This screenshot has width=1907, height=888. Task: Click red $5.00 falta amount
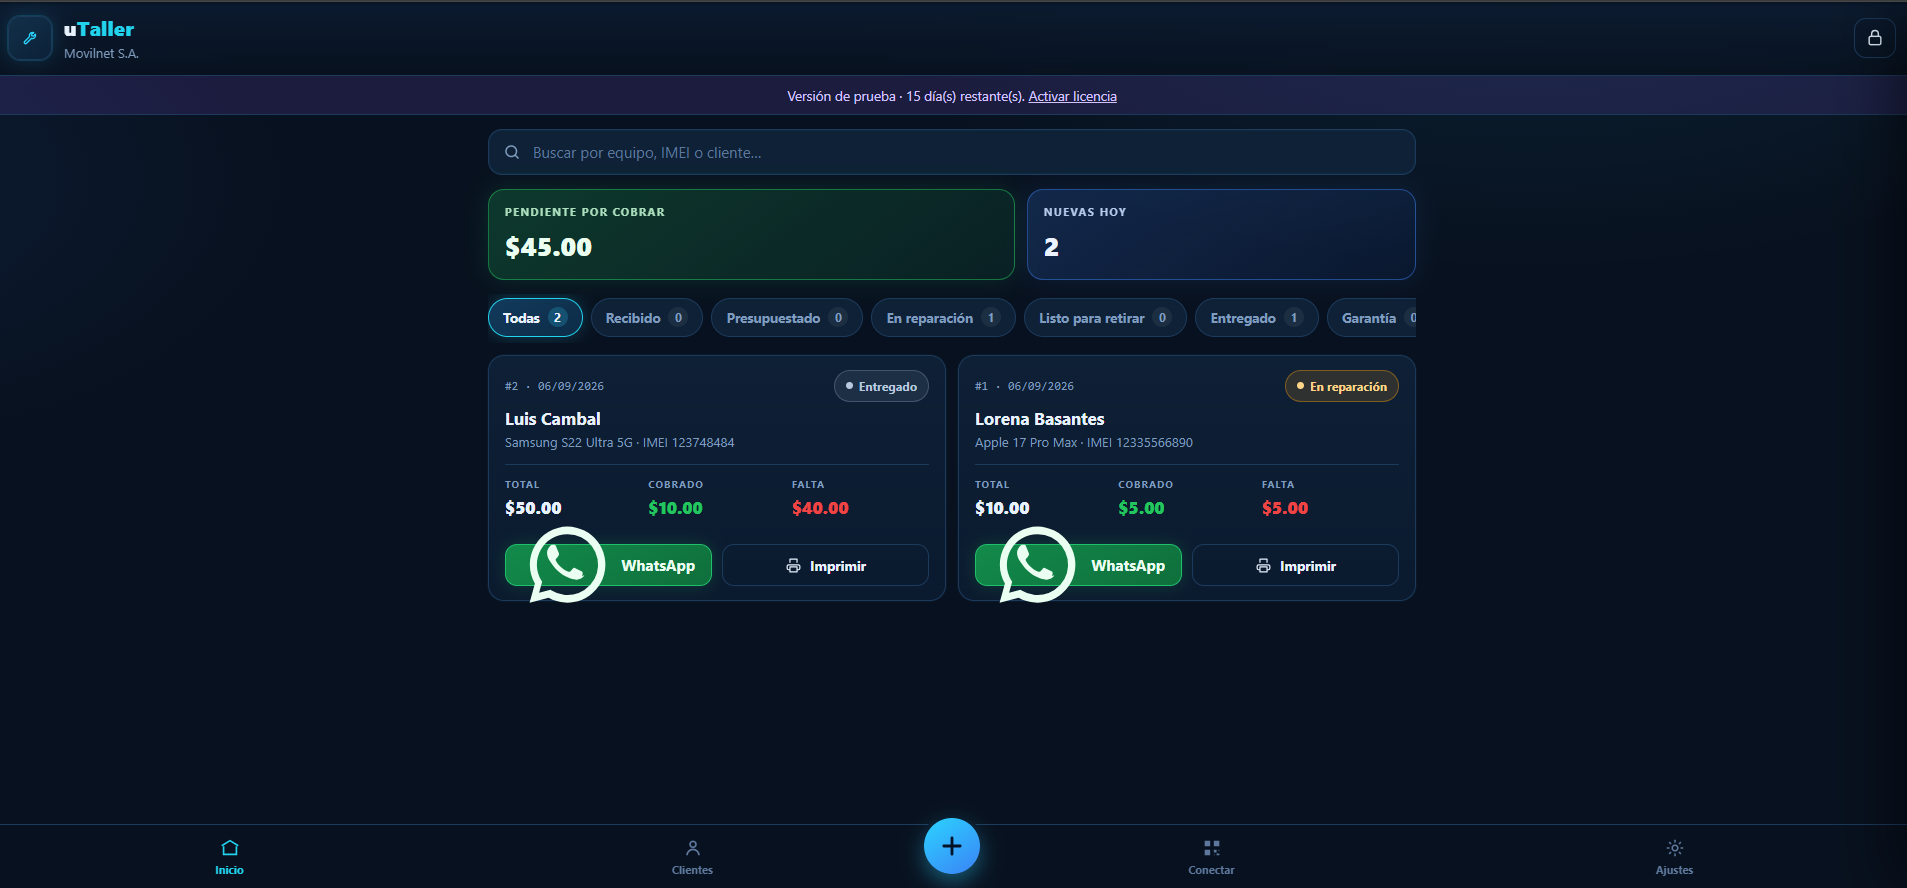[x=1285, y=508]
